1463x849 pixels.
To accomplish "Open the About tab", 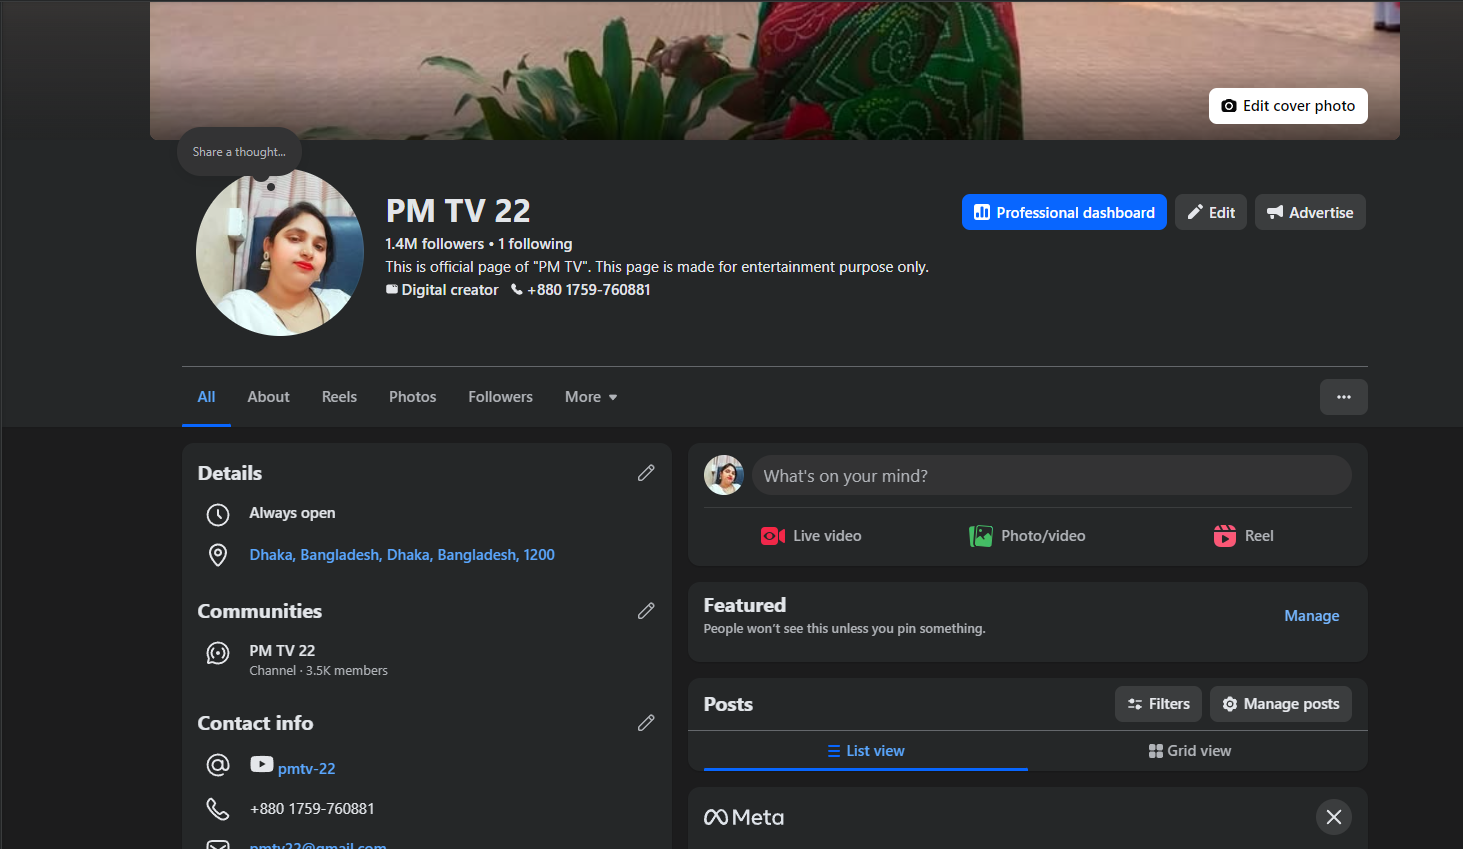I will pyautogui.click(x=268, y=397).
